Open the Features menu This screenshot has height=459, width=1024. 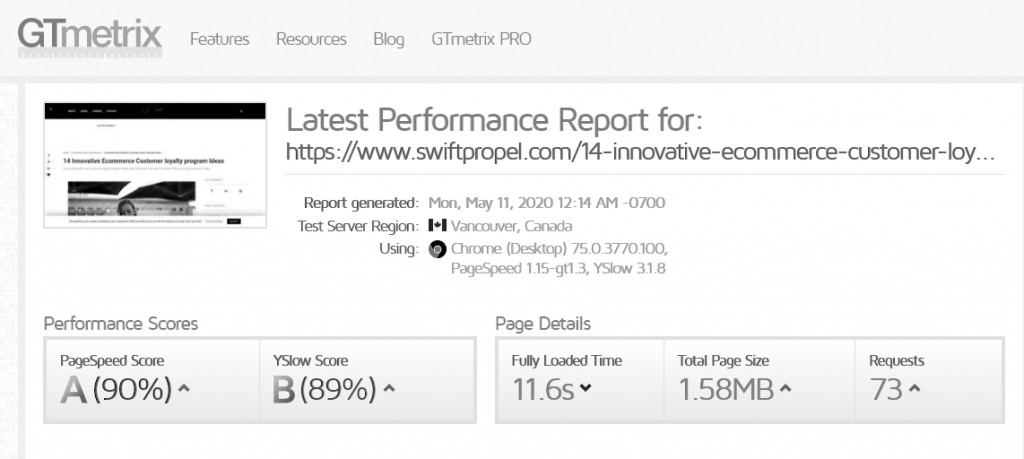point(219,39)
